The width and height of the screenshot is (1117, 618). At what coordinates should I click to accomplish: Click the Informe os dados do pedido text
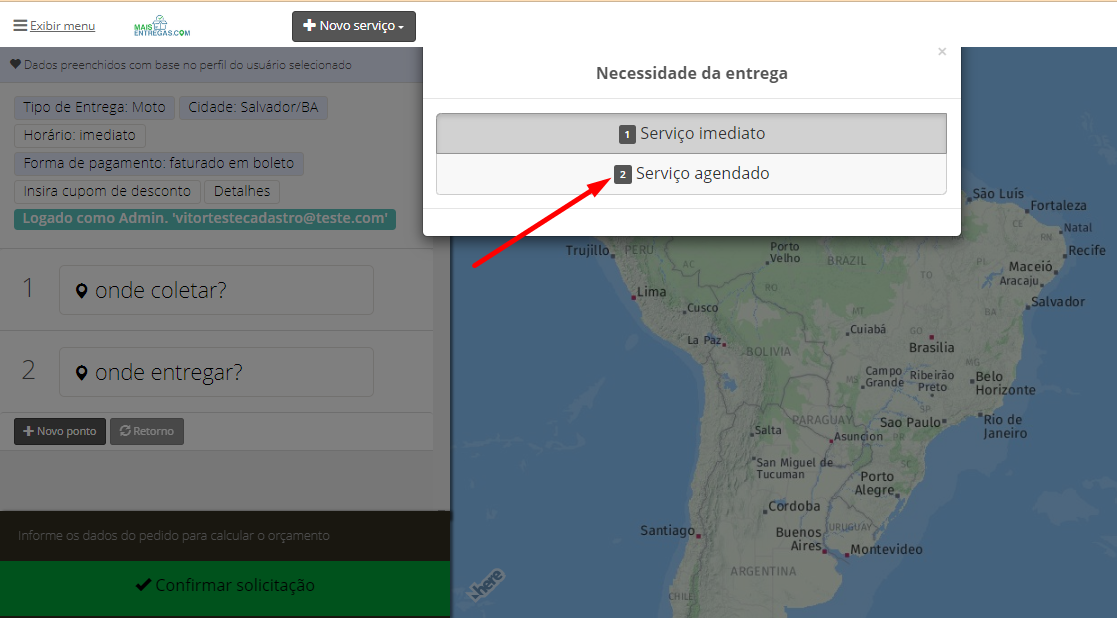point(174,535)
